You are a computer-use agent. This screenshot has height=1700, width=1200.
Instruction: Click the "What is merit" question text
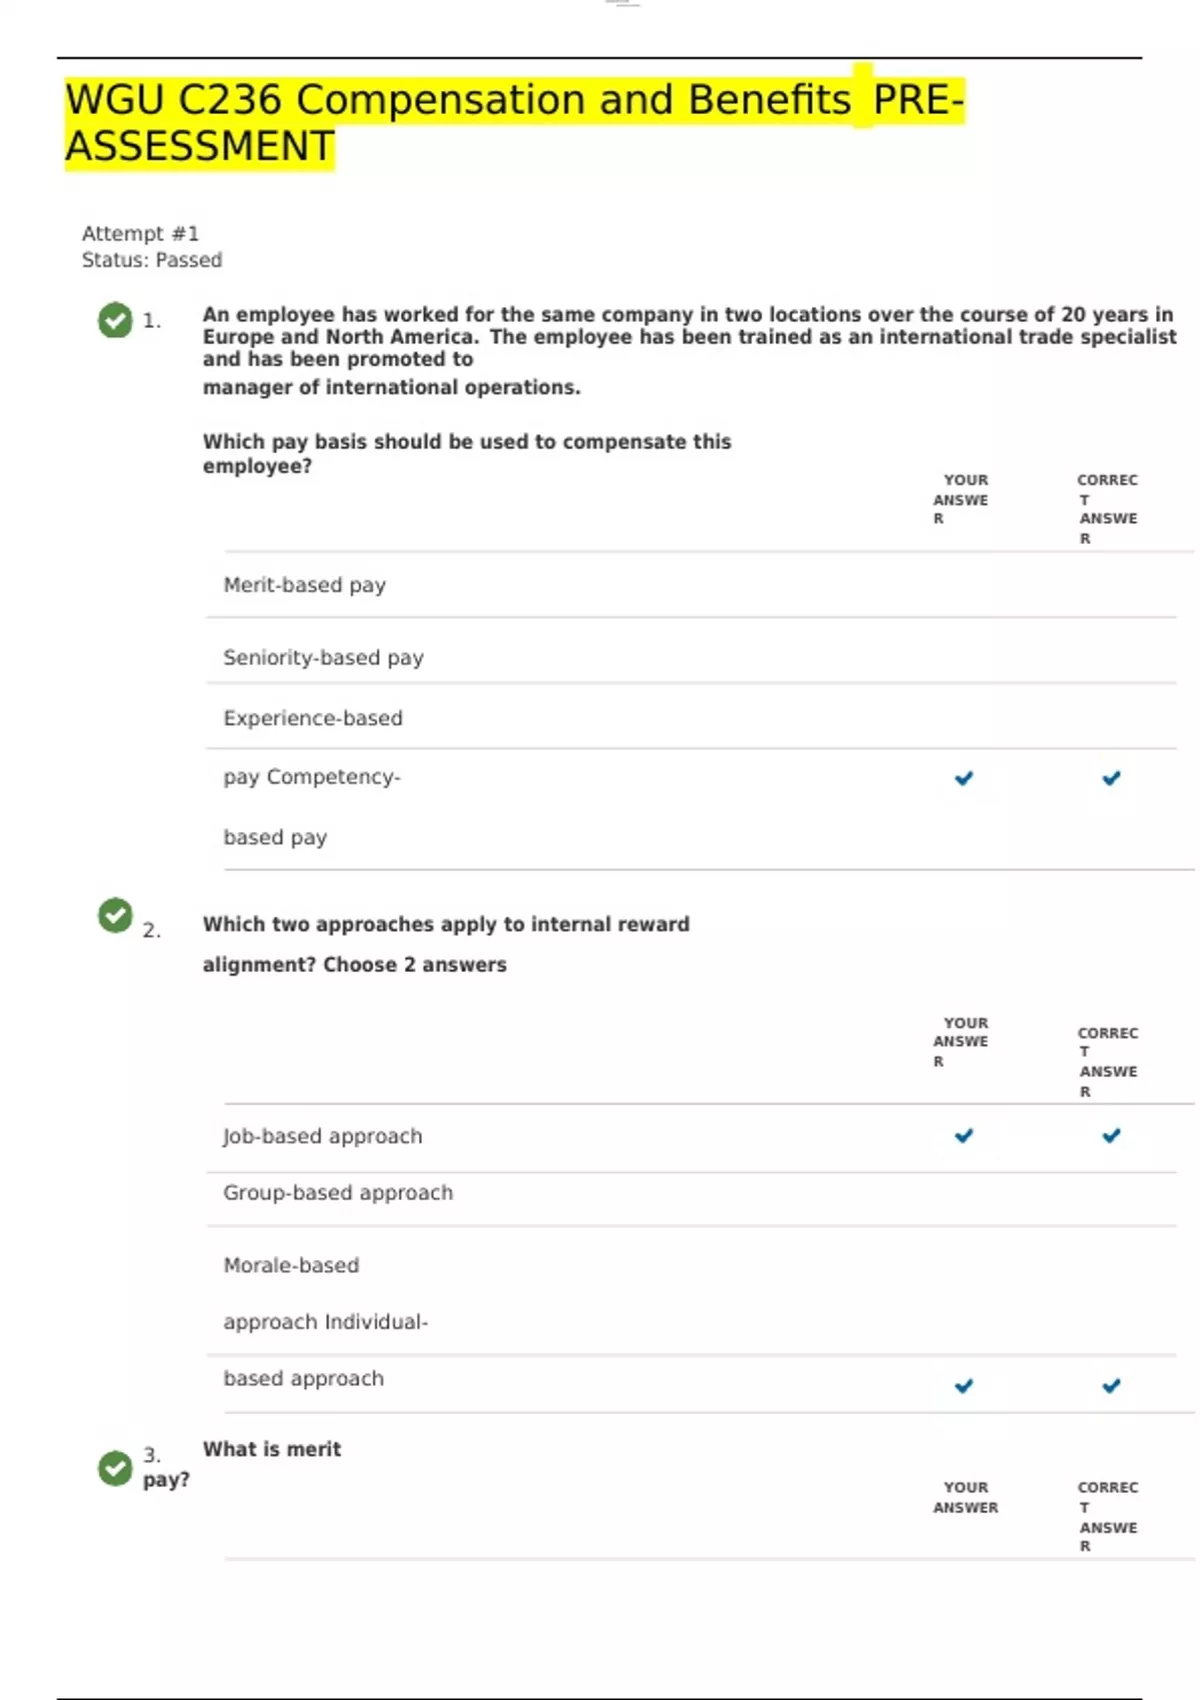click(x=271, y=1449)
